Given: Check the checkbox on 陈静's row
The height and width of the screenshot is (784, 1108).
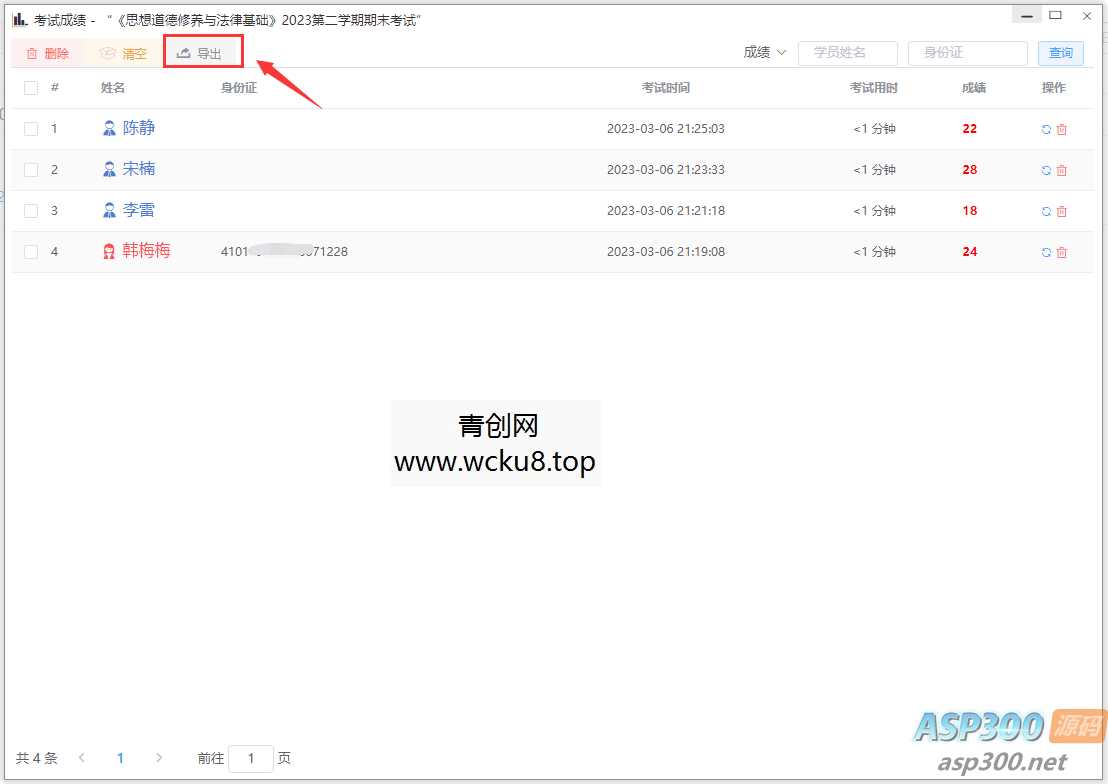Looking at the screenshot, I should 30,129.
